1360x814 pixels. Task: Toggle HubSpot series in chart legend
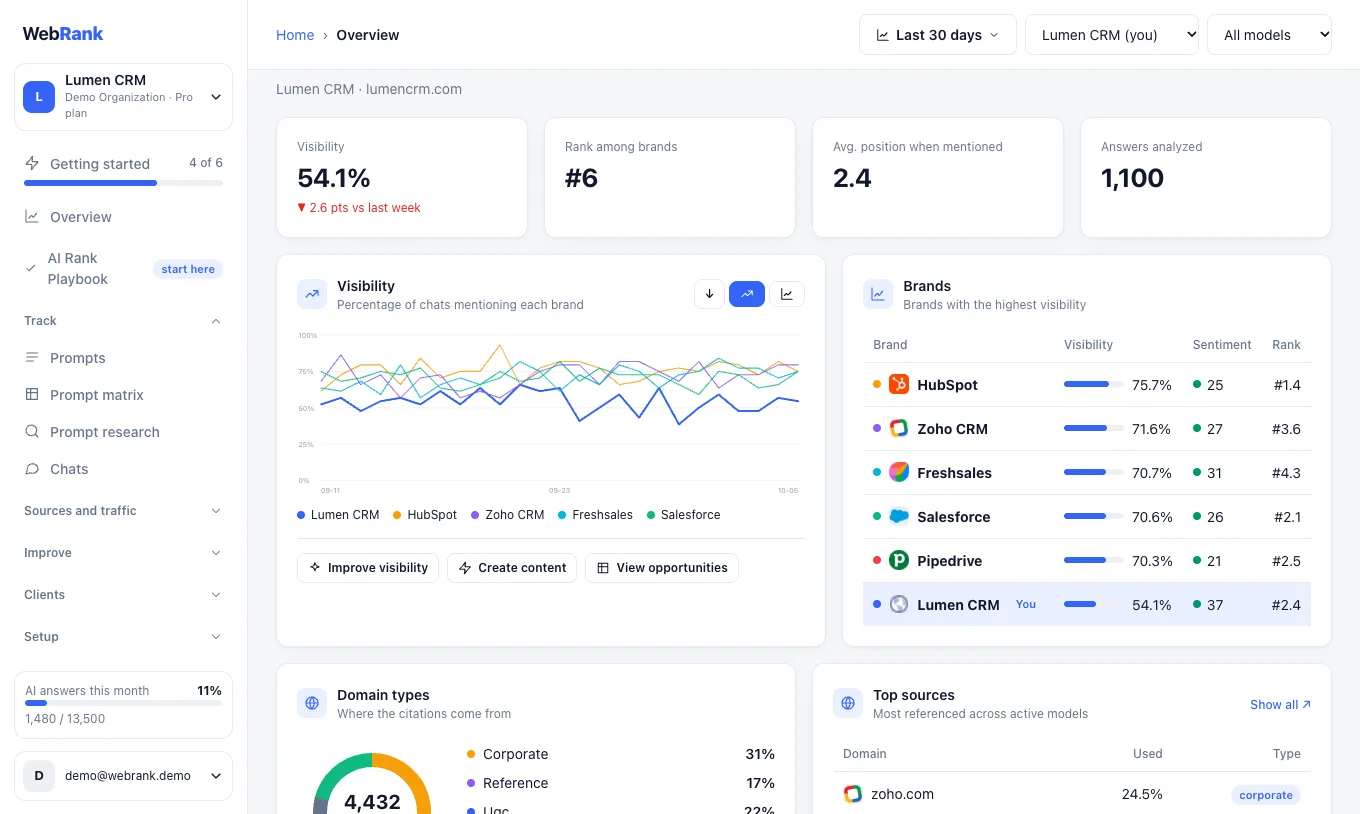[425, 515]
